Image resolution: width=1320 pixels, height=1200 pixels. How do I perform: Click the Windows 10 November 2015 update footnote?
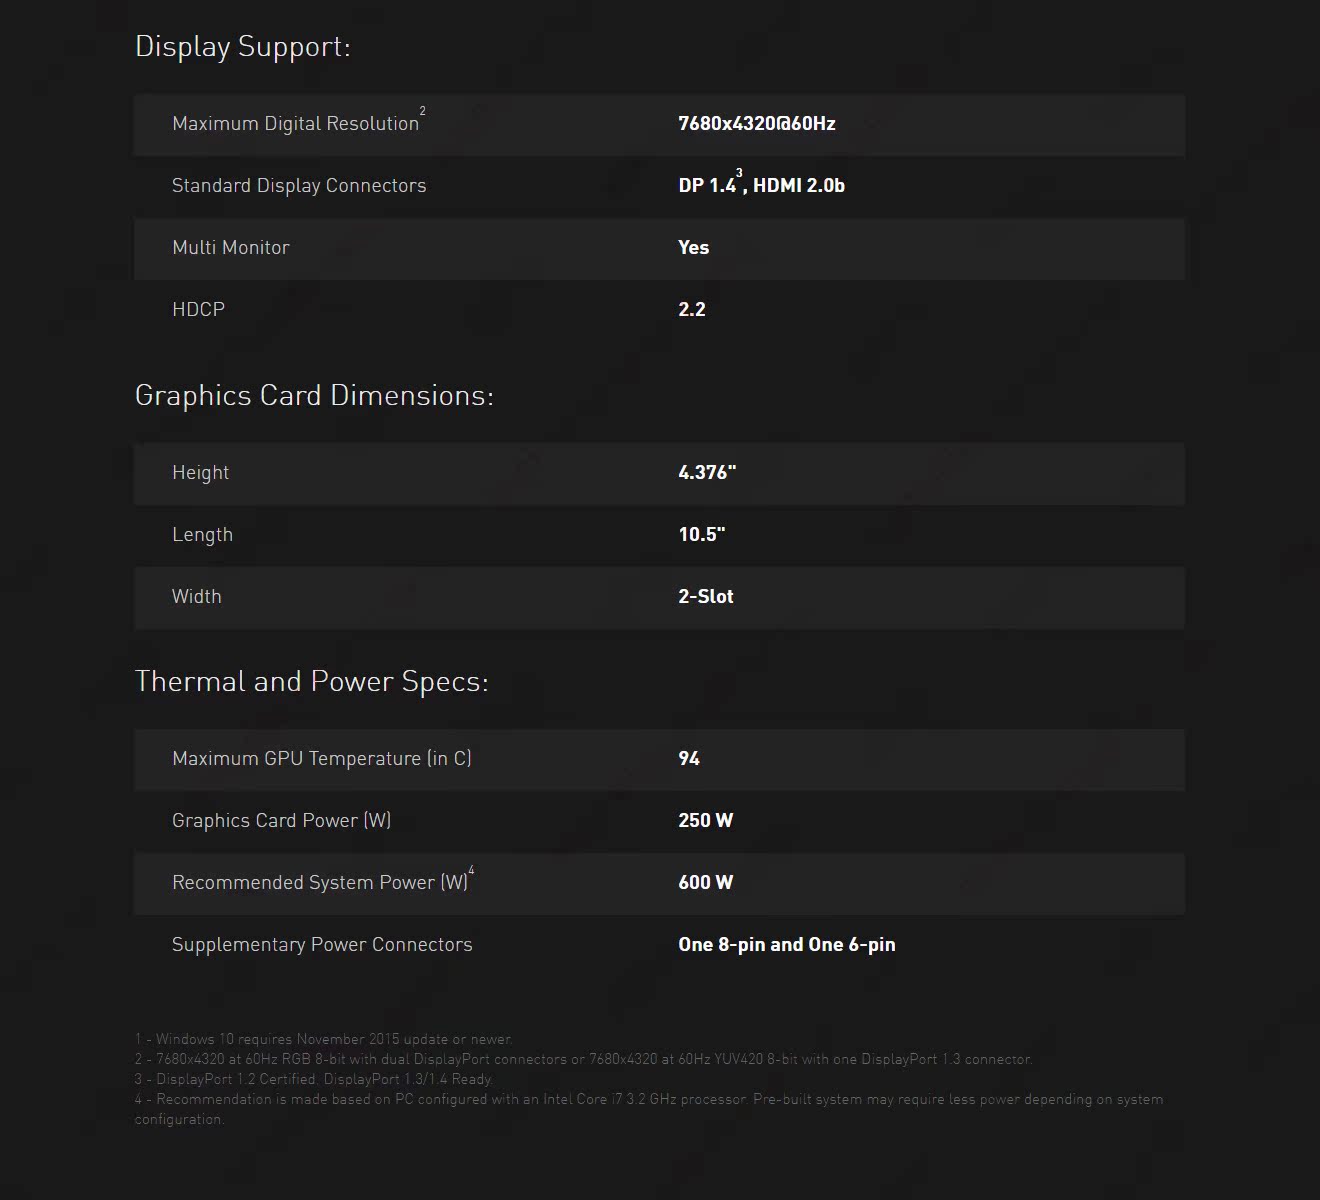[324, 1039]
